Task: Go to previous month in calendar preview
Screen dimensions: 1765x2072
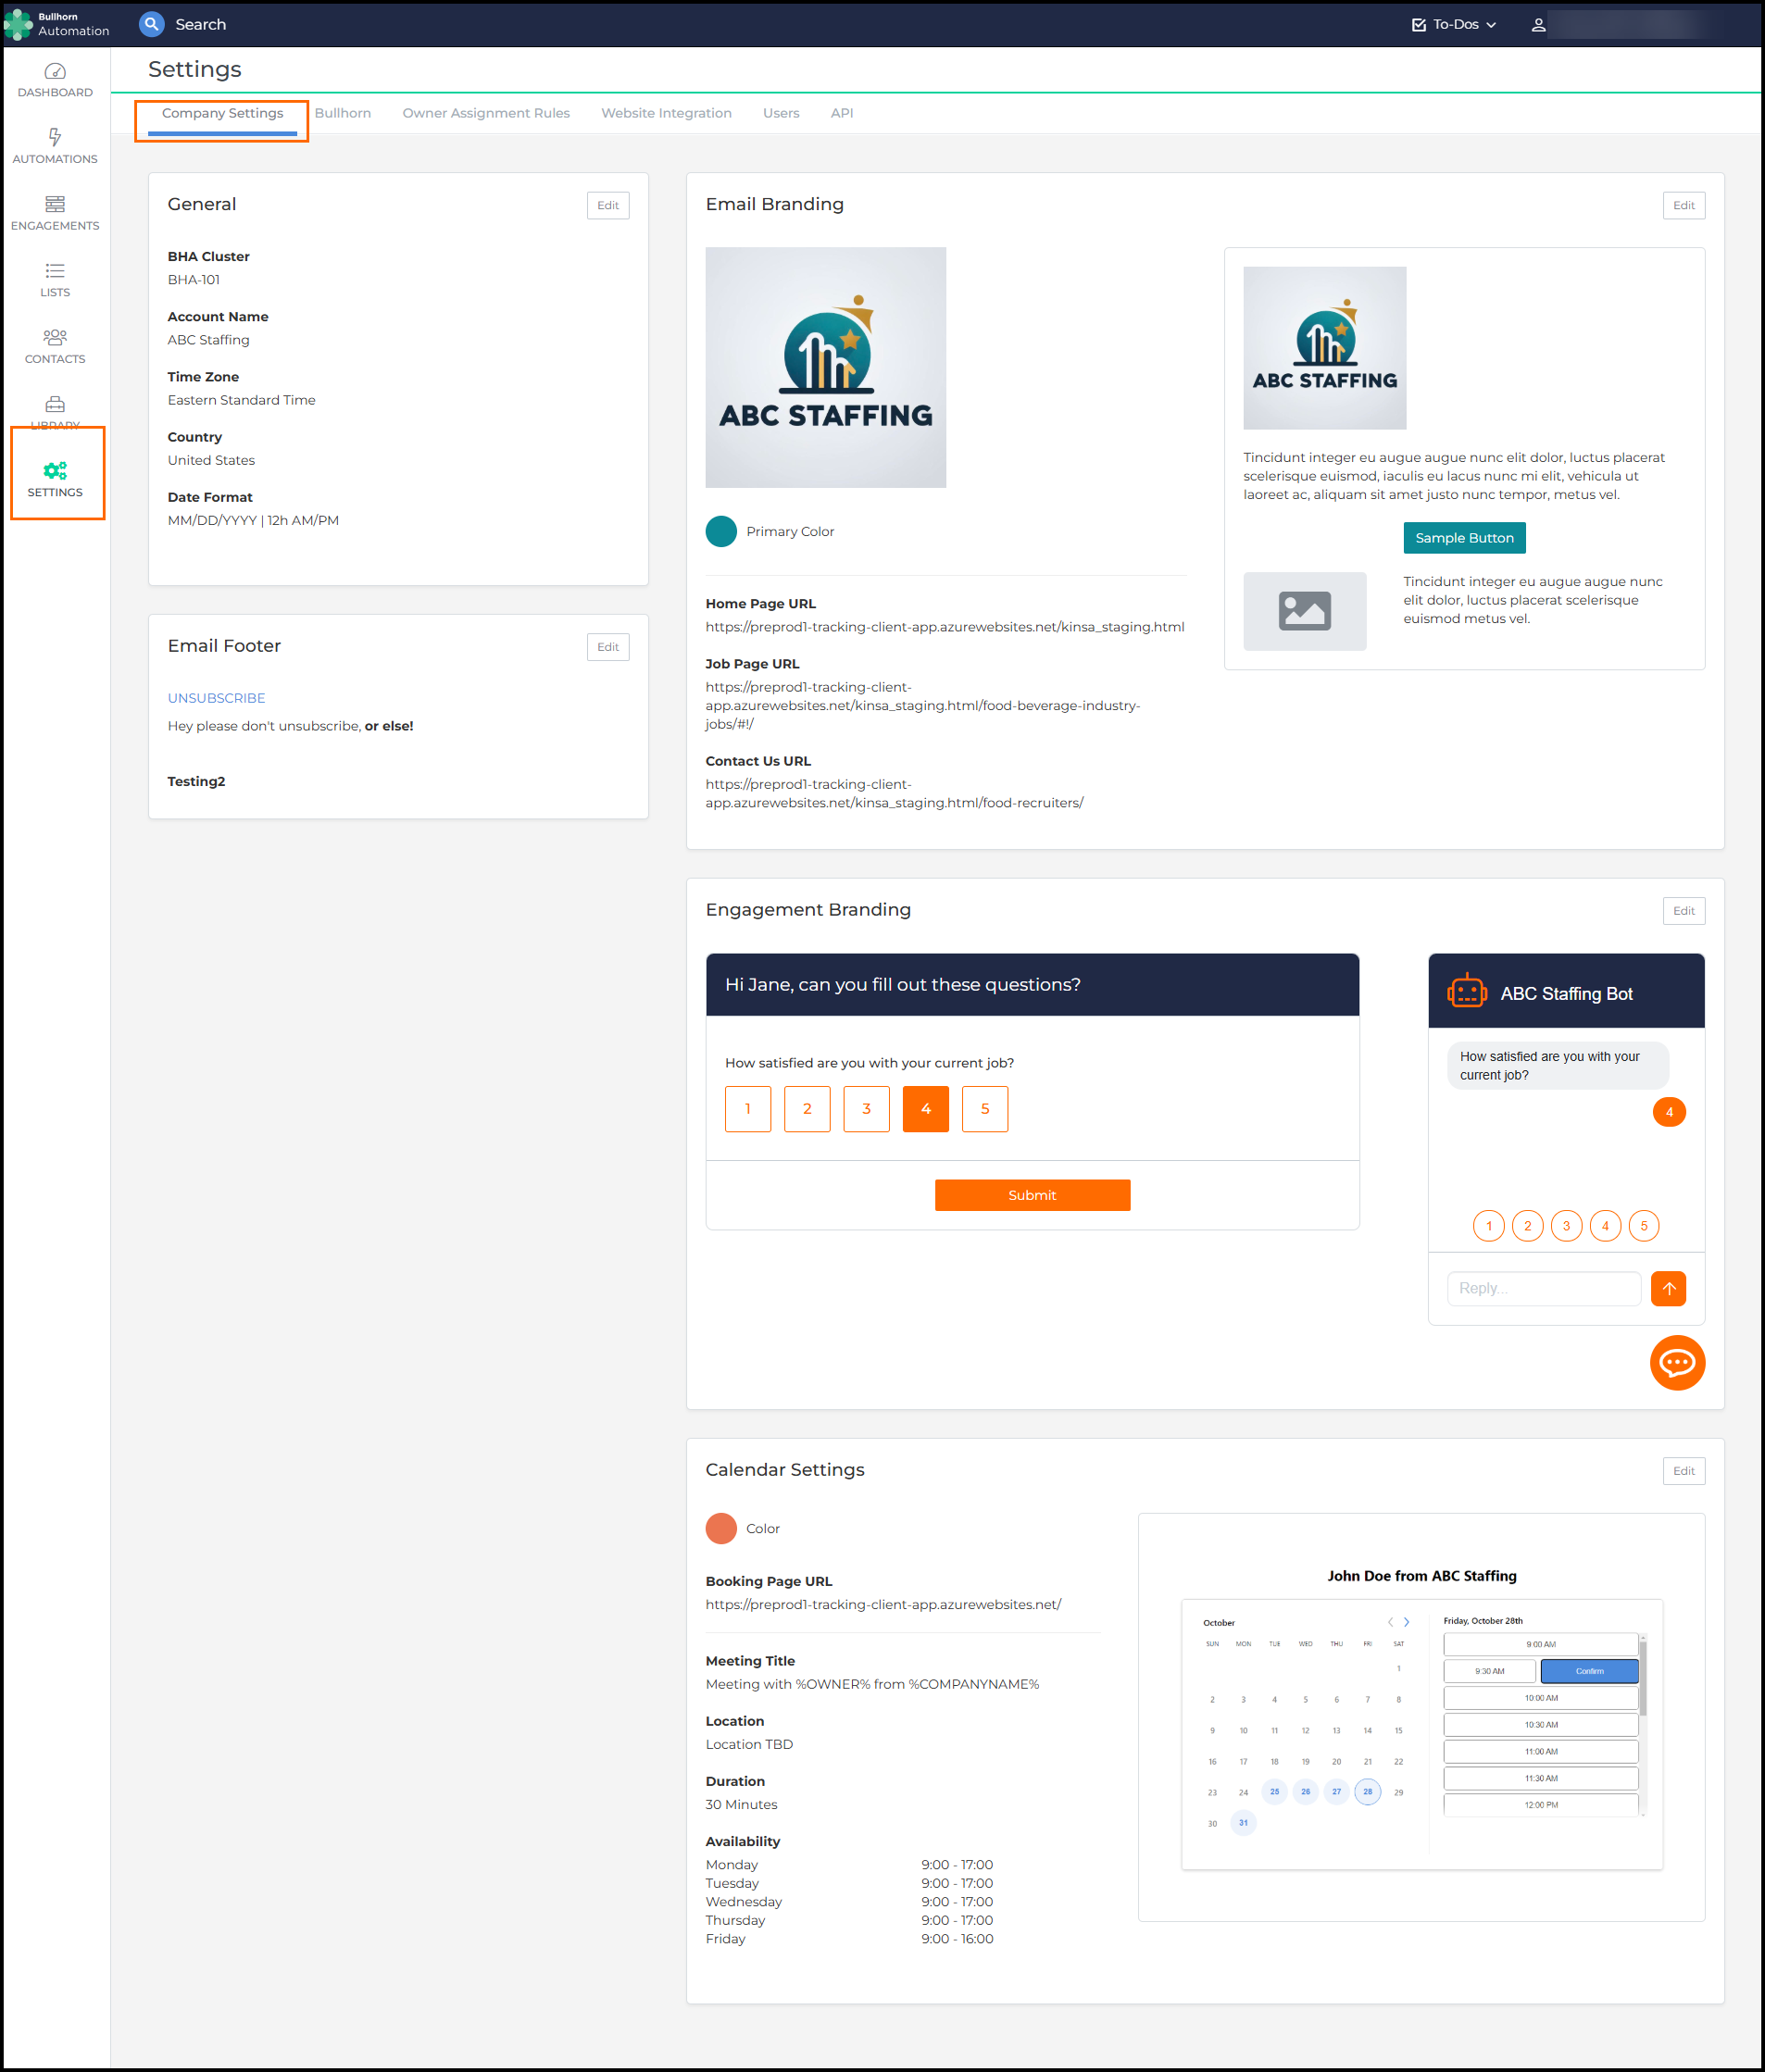Action: [x=1389, y=1621]
